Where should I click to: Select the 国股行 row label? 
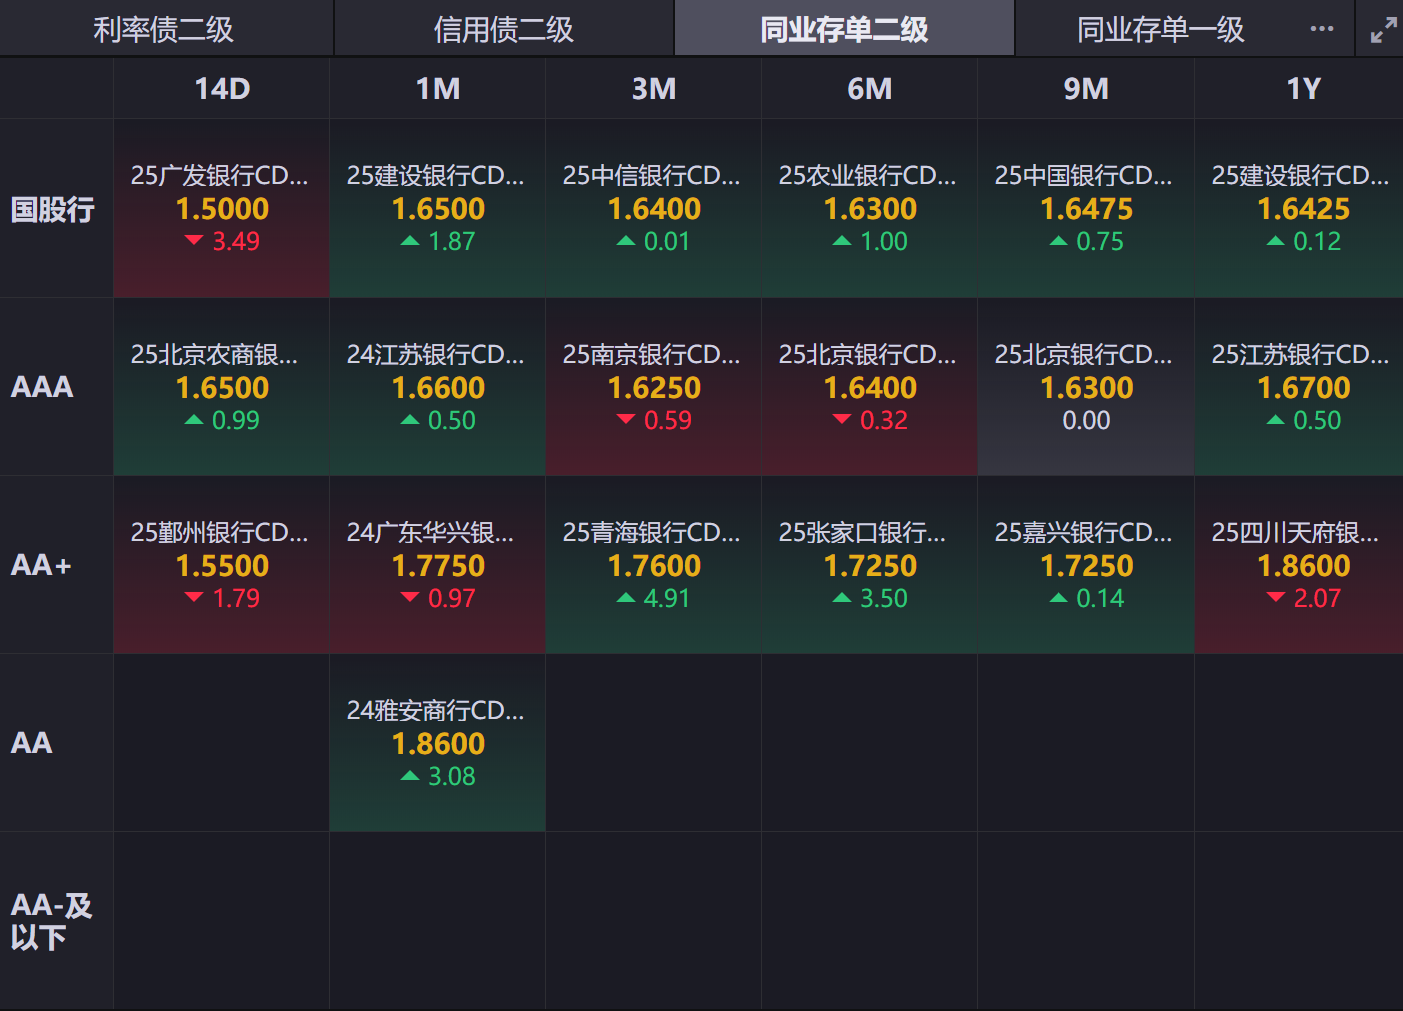pyautogui.click(x=53, y=209)
